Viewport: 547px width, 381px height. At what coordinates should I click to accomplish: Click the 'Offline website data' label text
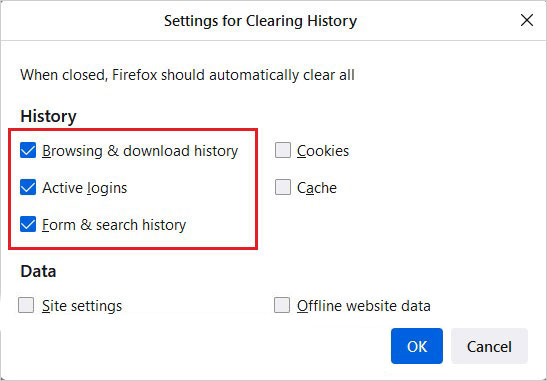pos(364,306)
